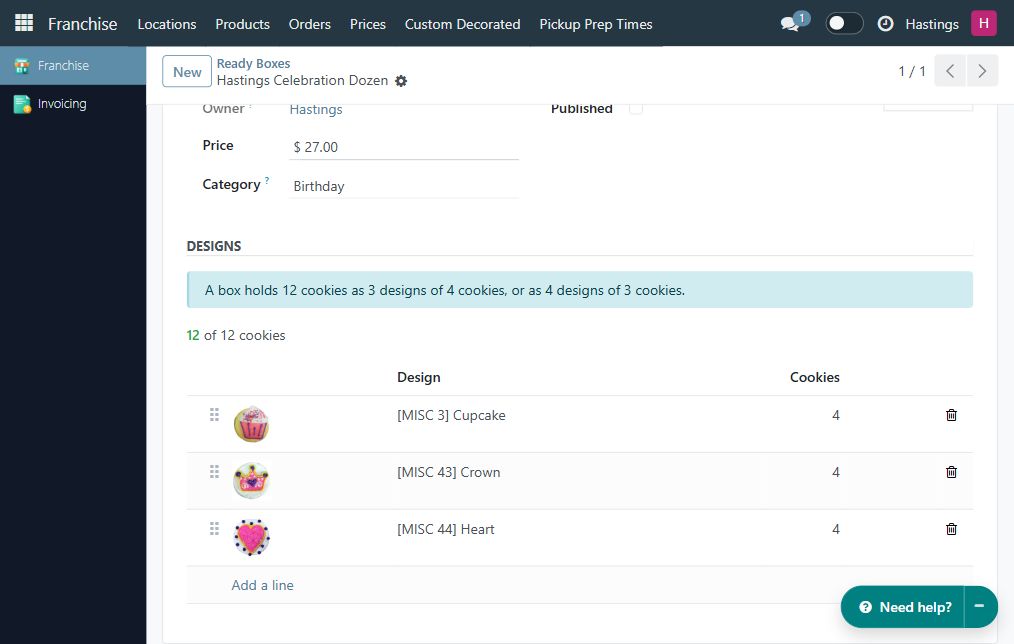Toggle the switch in the top bar
Screen dimensions: 1014x644
[x=844, y=23]
